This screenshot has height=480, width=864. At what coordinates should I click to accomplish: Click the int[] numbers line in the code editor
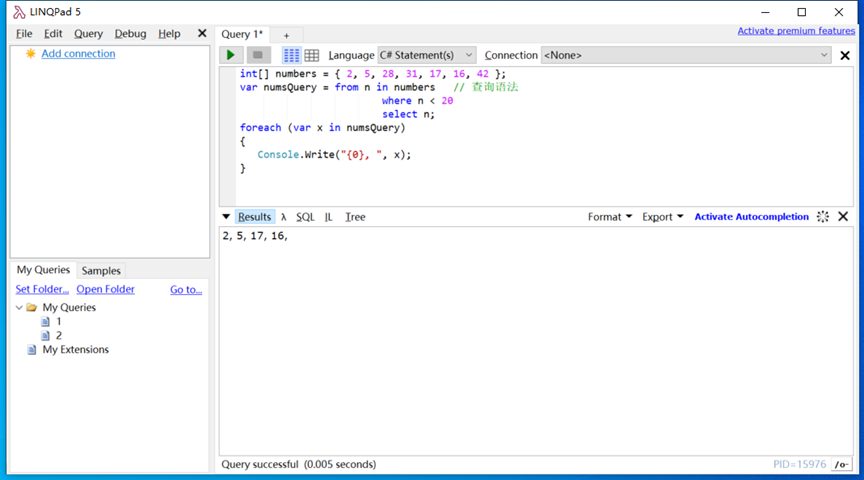pyautogui.click(x=372, y=74)
